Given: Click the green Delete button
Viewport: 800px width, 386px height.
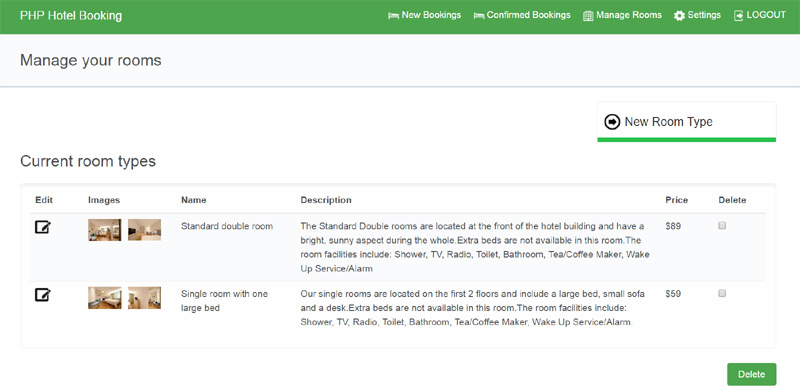Looking at the screenshot, I should click(752, 374).
